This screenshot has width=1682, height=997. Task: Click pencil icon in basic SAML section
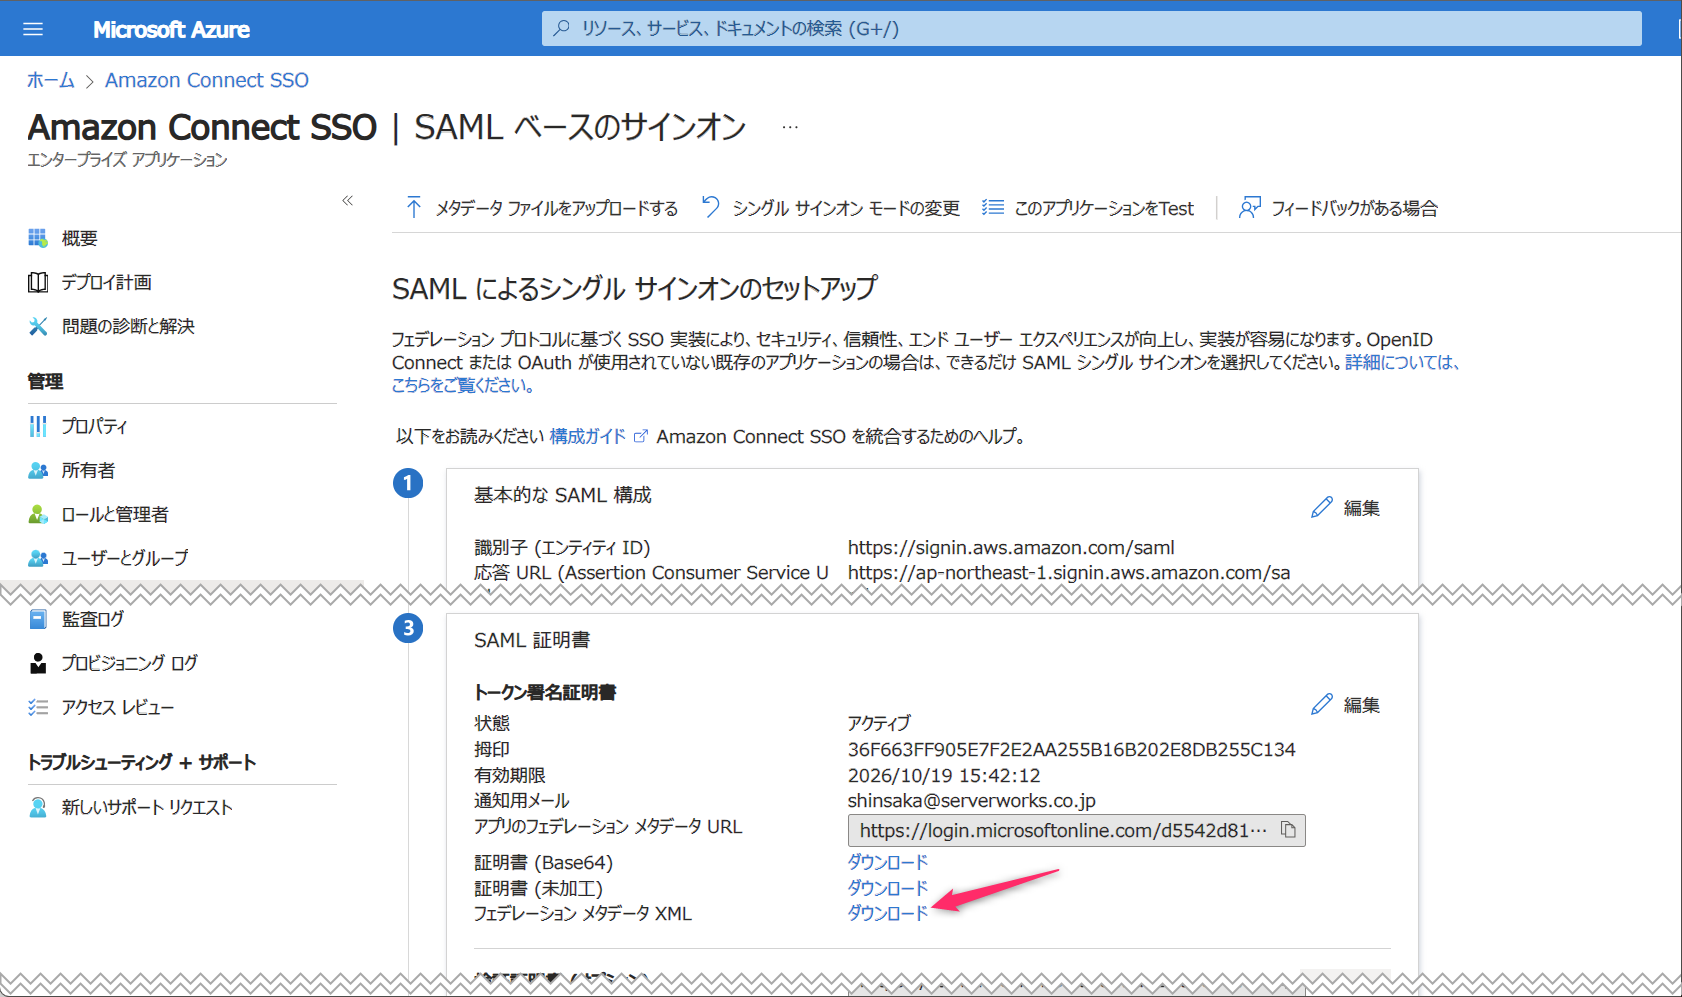(1322, 507)
